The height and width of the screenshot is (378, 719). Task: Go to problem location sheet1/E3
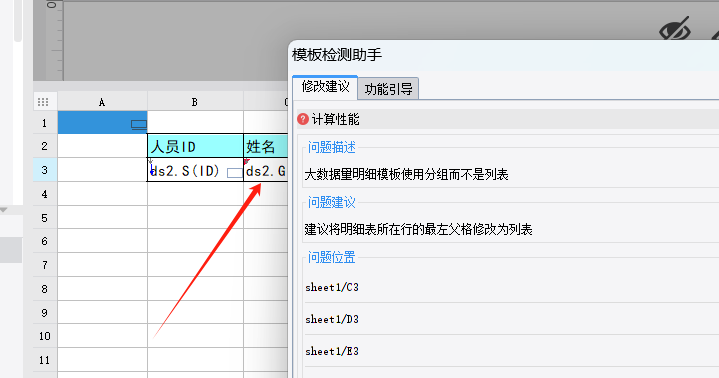point(332,351)
